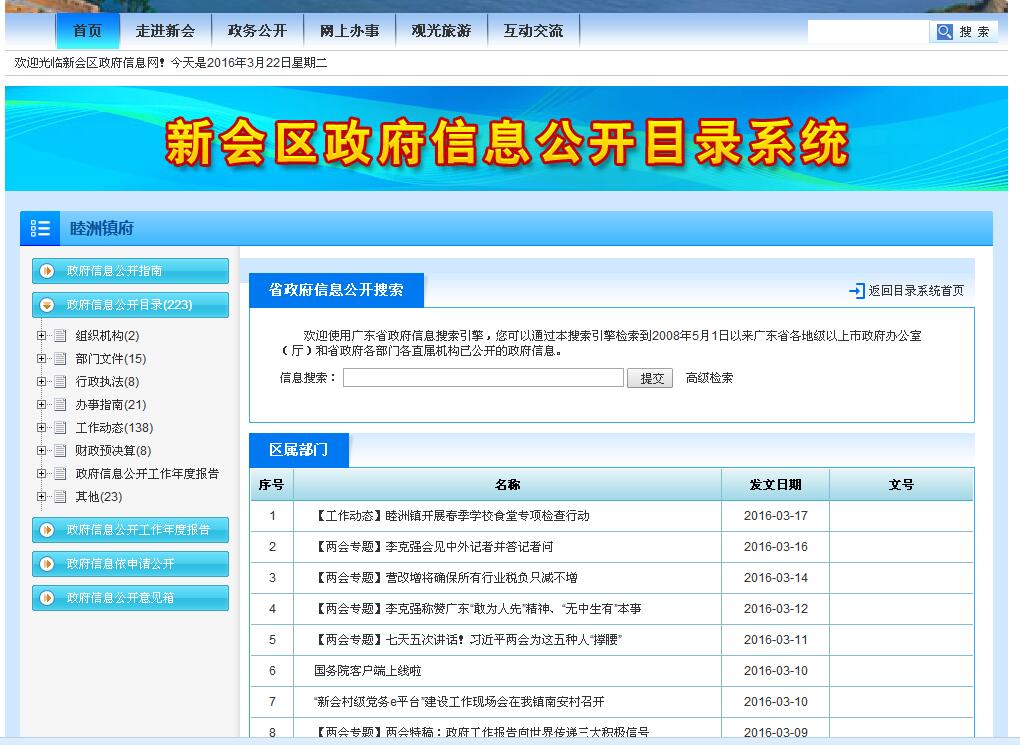Click the arrow icon on 政府信息公开意见箱
The image size is (1020, 745).
click(47, 598)
